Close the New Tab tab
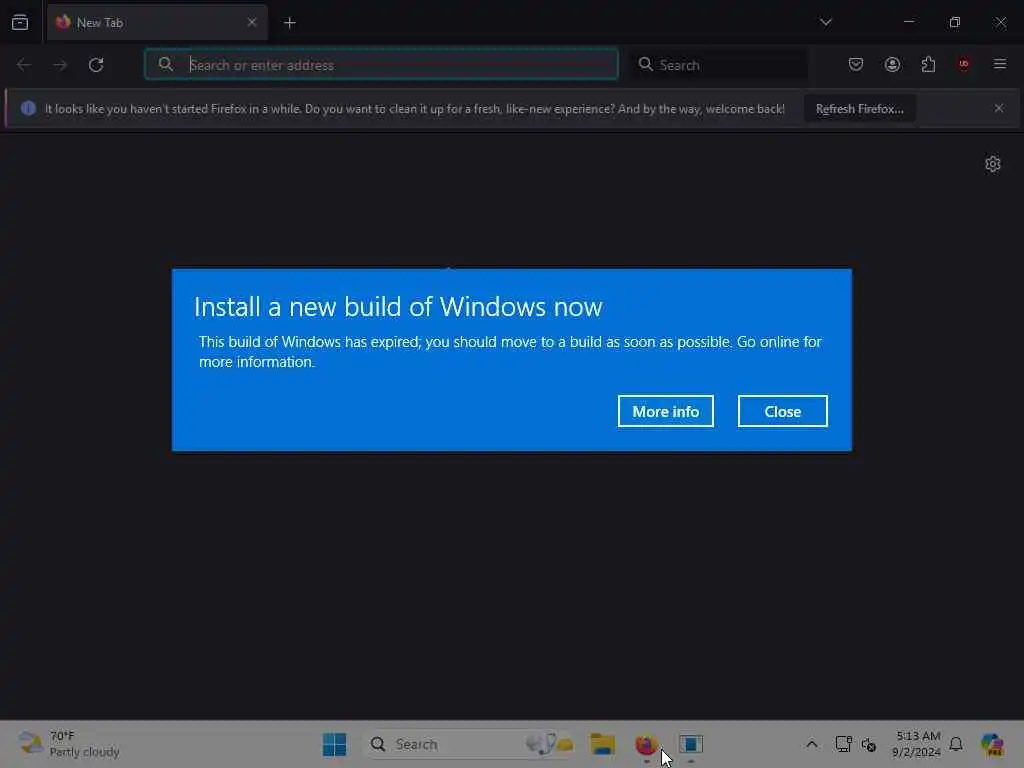This screenshot has height=768, width=1024. 252,22
